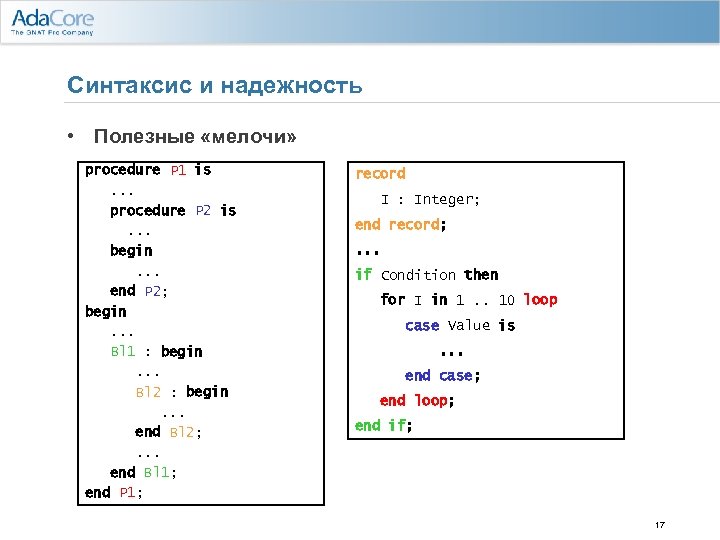Click the 'Bl1 : begin' block label line
720x540 pixels.
click(157, 352)
